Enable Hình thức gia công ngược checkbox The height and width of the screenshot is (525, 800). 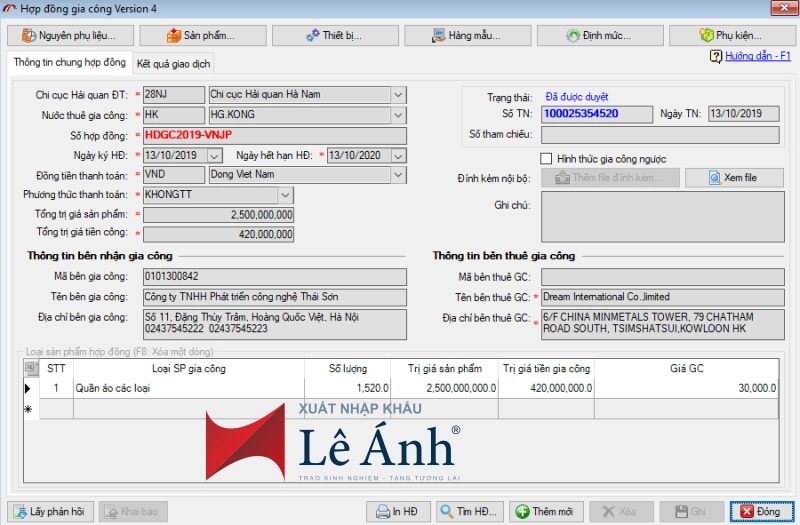(x=546, y=158)
